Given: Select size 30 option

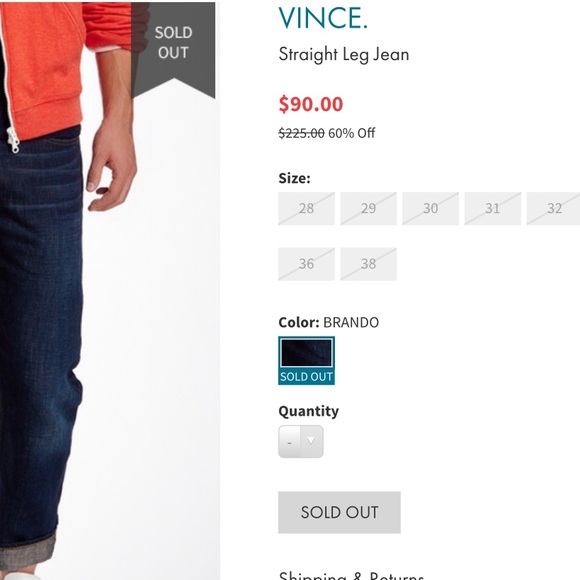Looking at the screenshot, I should pyautogui.click(x=431, y=209).
